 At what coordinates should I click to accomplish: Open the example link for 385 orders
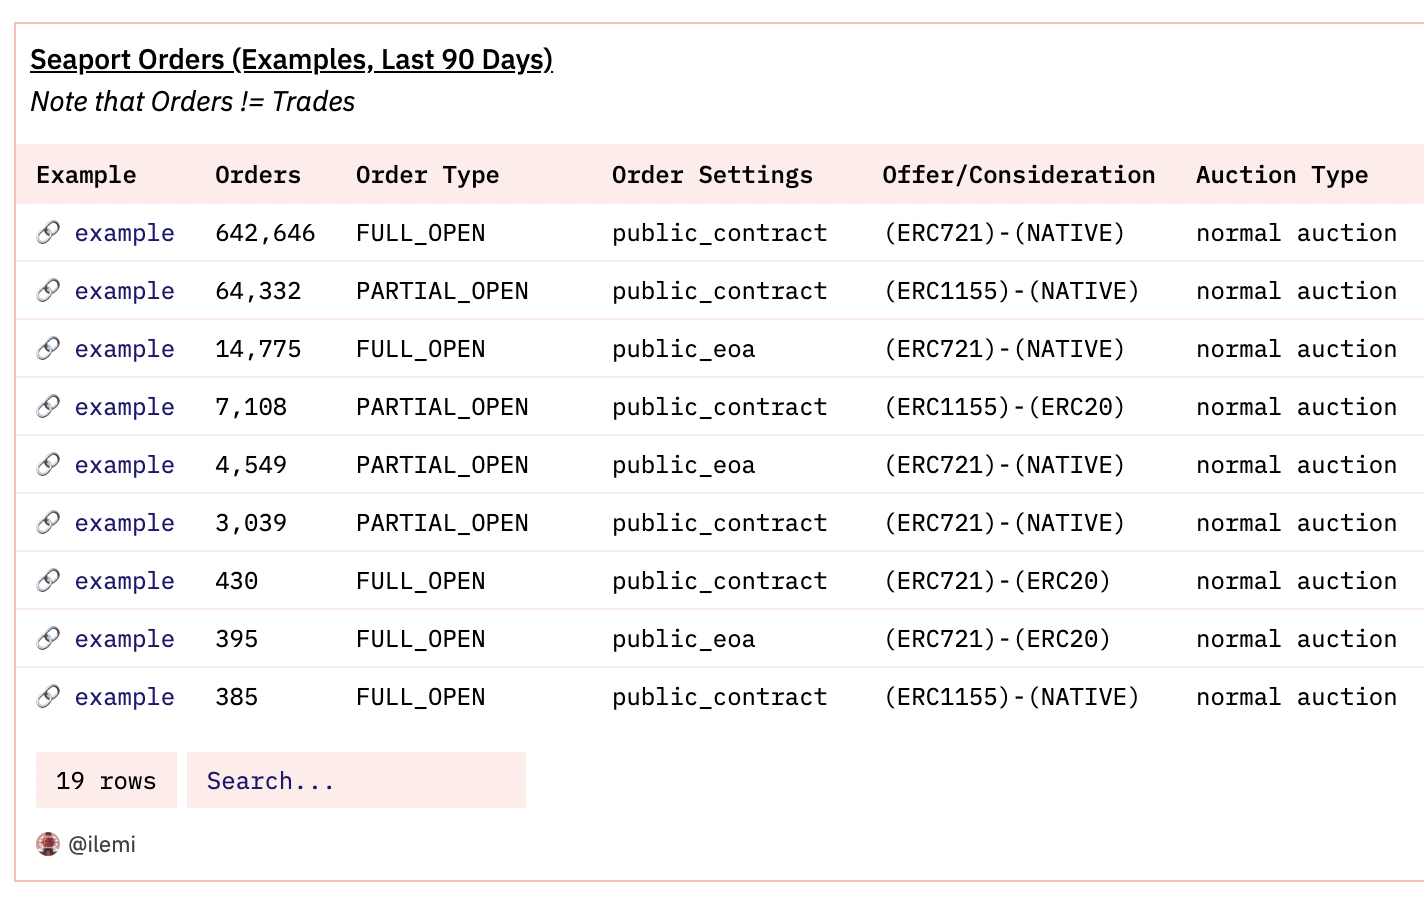click(x=124, y=697)
